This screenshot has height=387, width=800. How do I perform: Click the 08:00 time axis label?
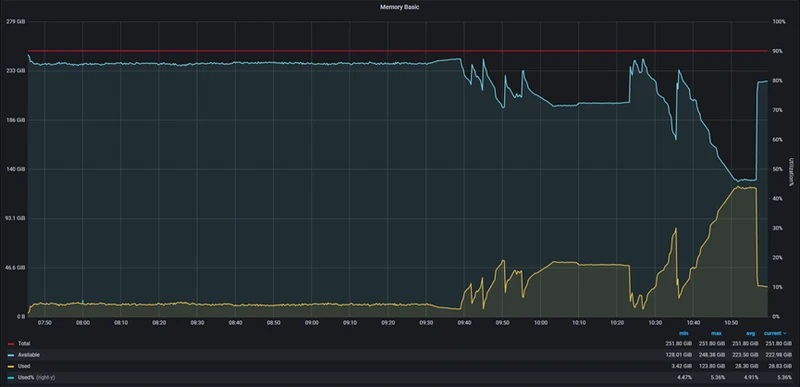click(x=83, y=323)
